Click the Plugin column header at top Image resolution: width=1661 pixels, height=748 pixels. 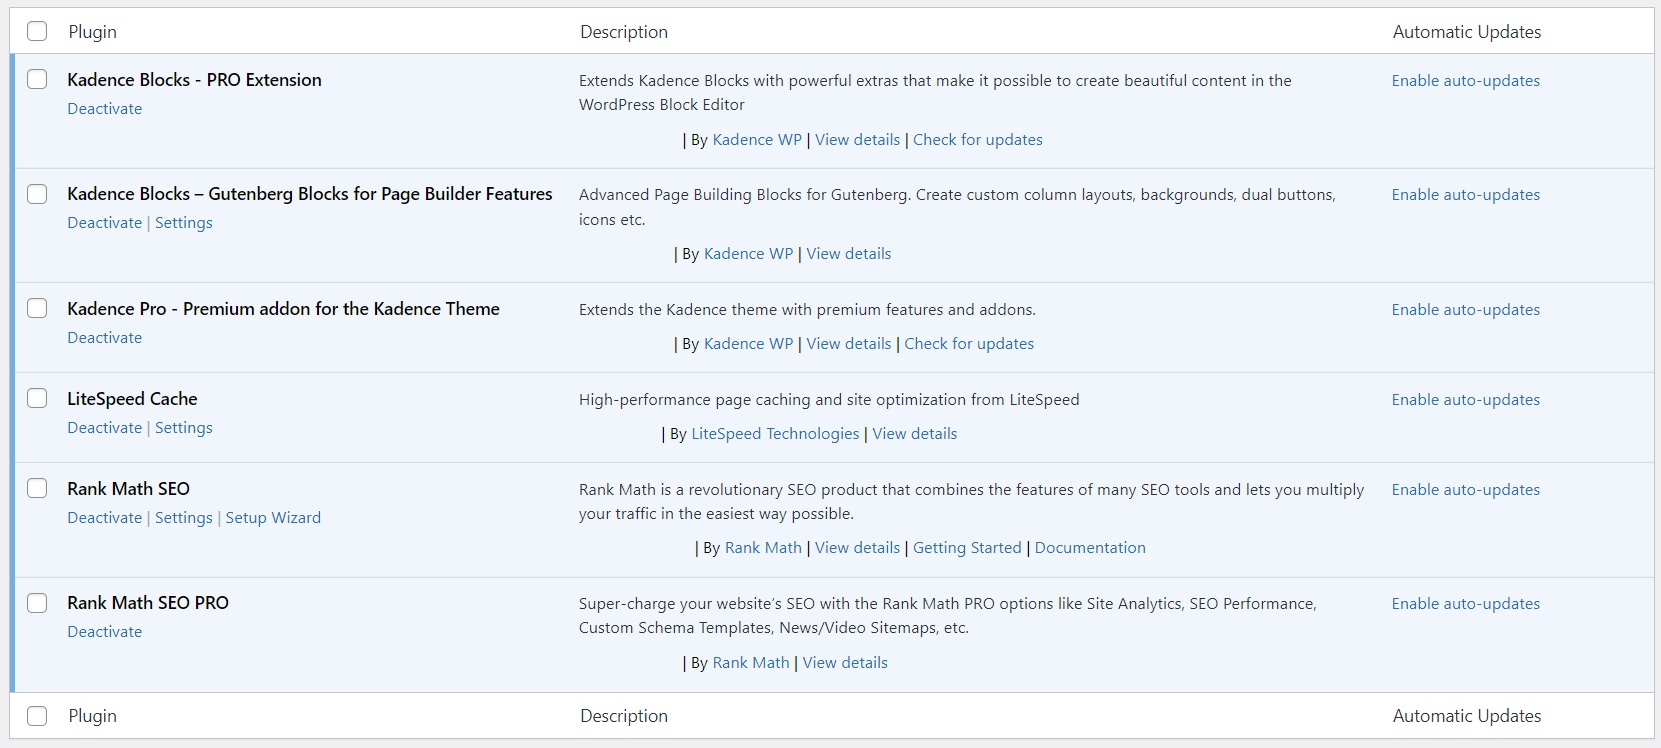(92, 32)
